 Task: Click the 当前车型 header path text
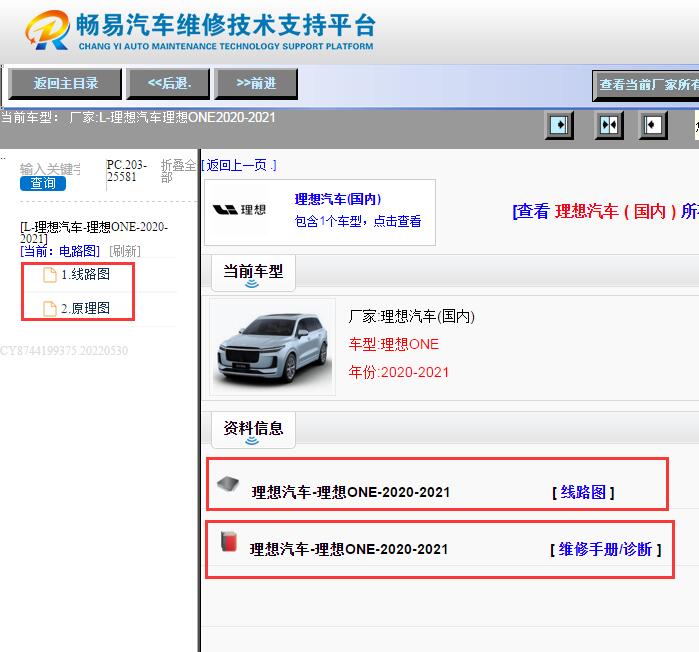(138, 118)
